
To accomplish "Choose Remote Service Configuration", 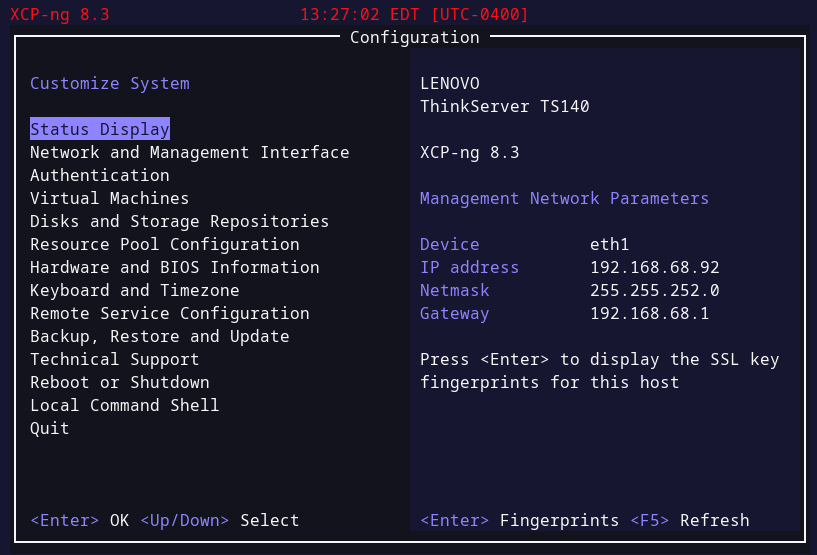I will 170,313.
